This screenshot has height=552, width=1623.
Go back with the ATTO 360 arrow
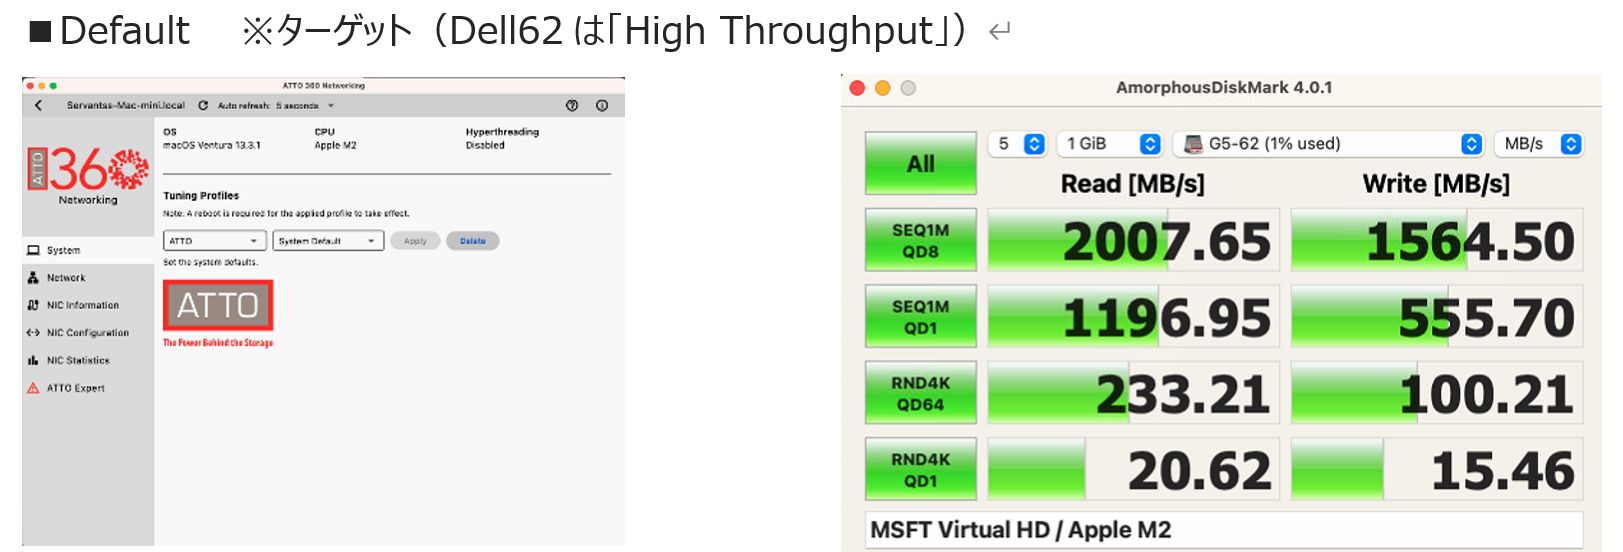38,105
